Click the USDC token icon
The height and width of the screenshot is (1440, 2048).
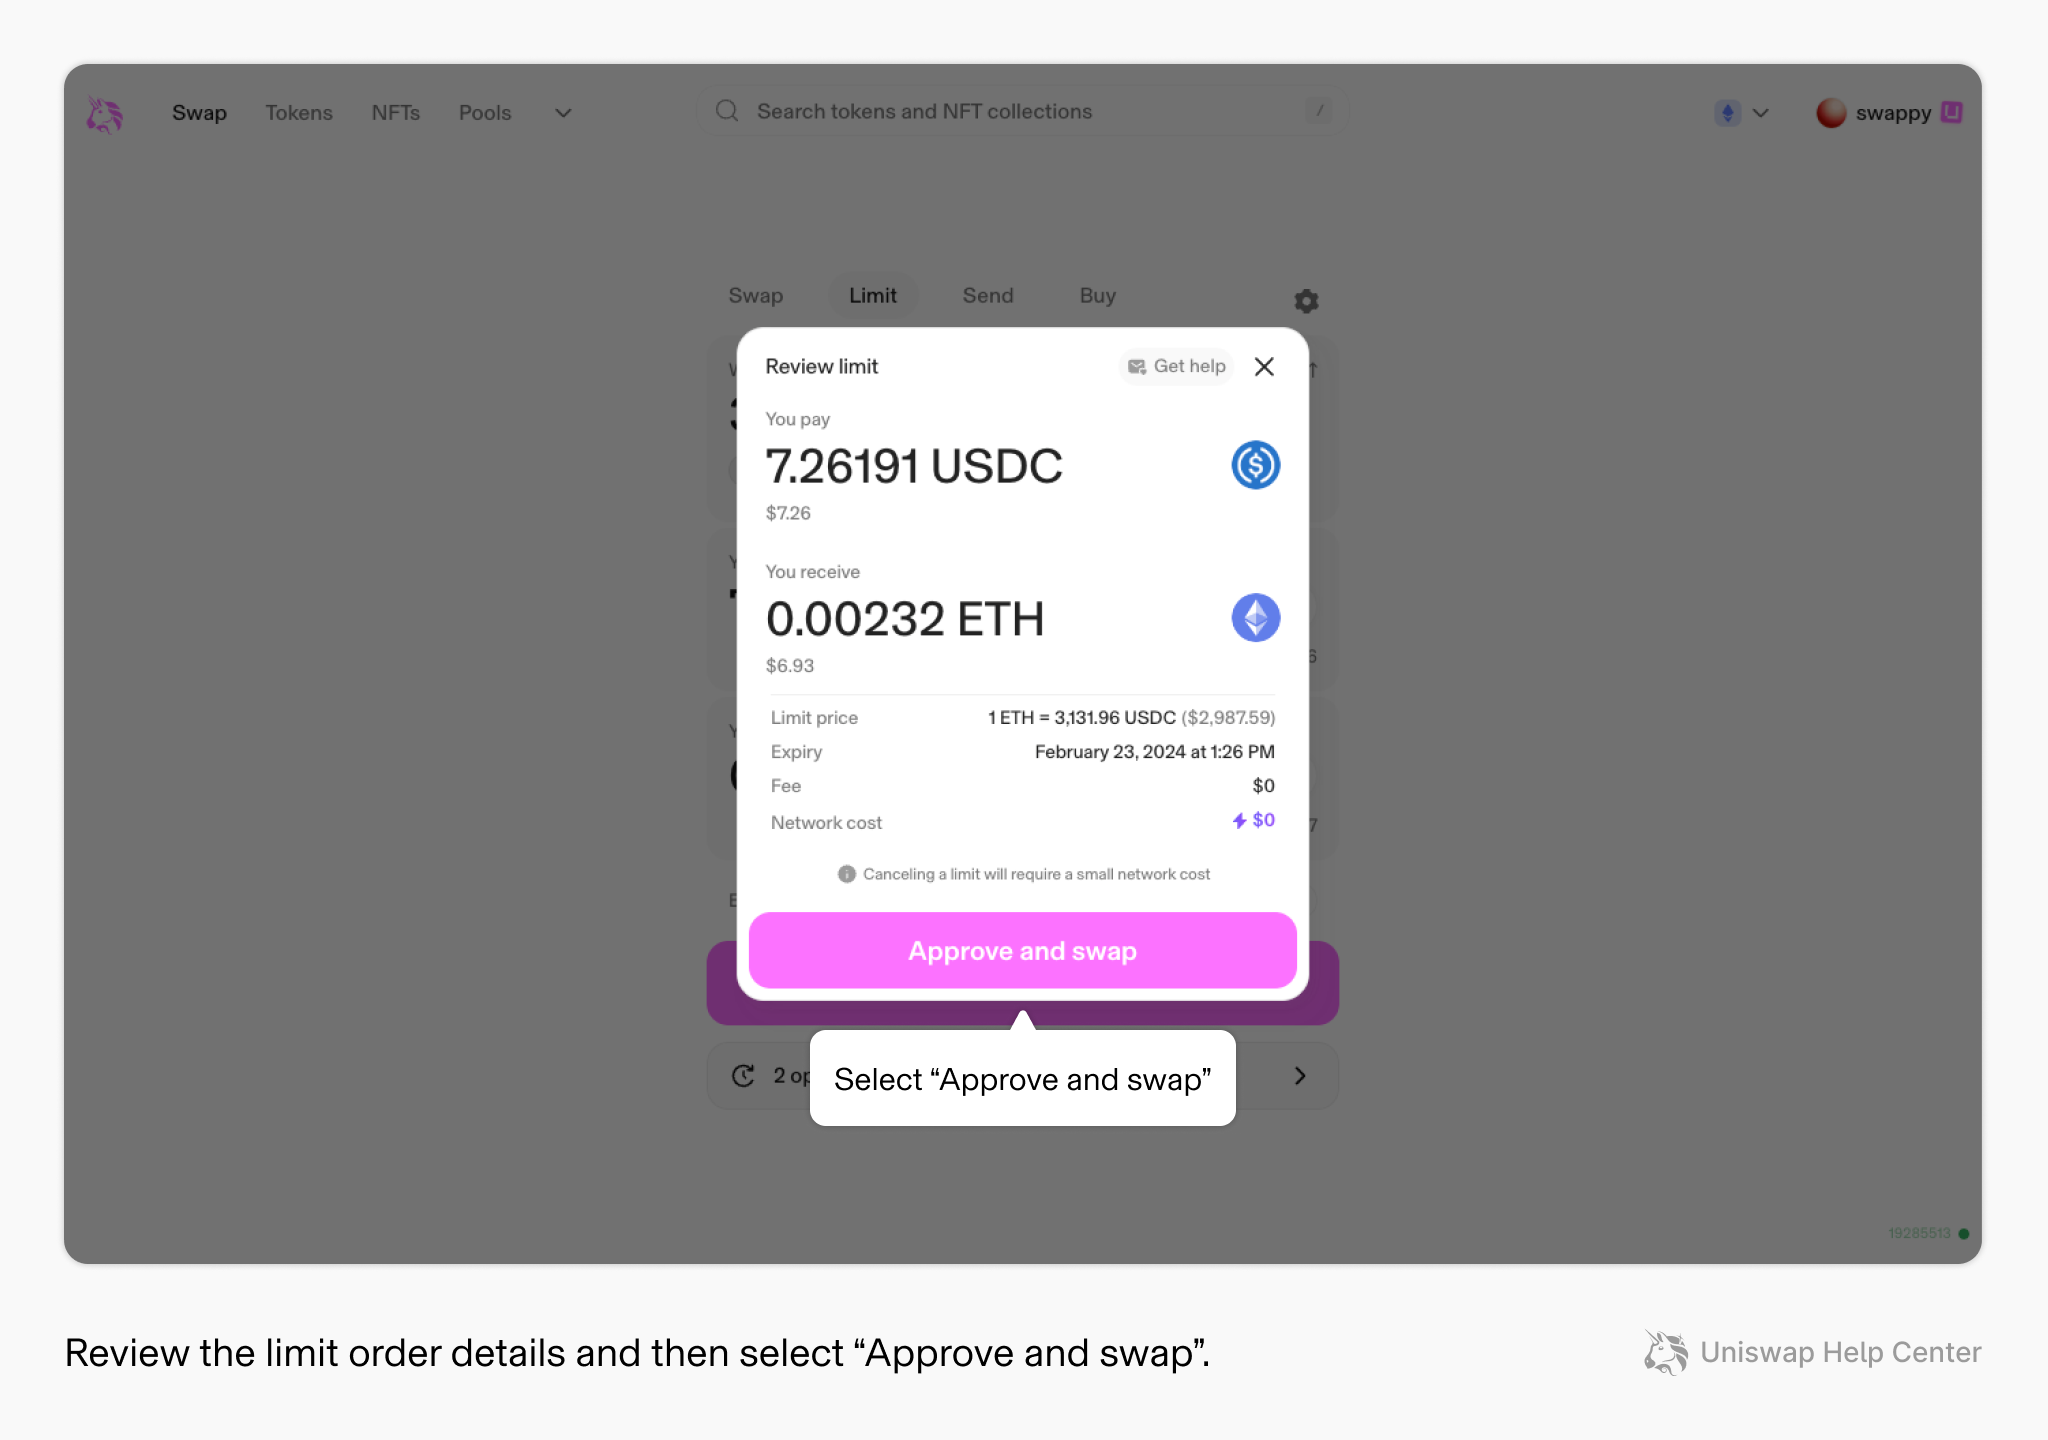point(1255,465)
